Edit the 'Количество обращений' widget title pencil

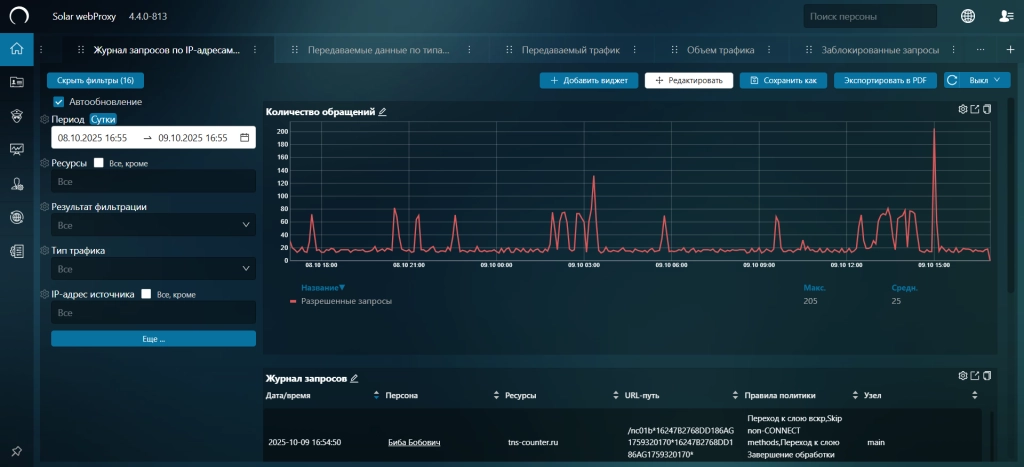click(x=382, y=112)
